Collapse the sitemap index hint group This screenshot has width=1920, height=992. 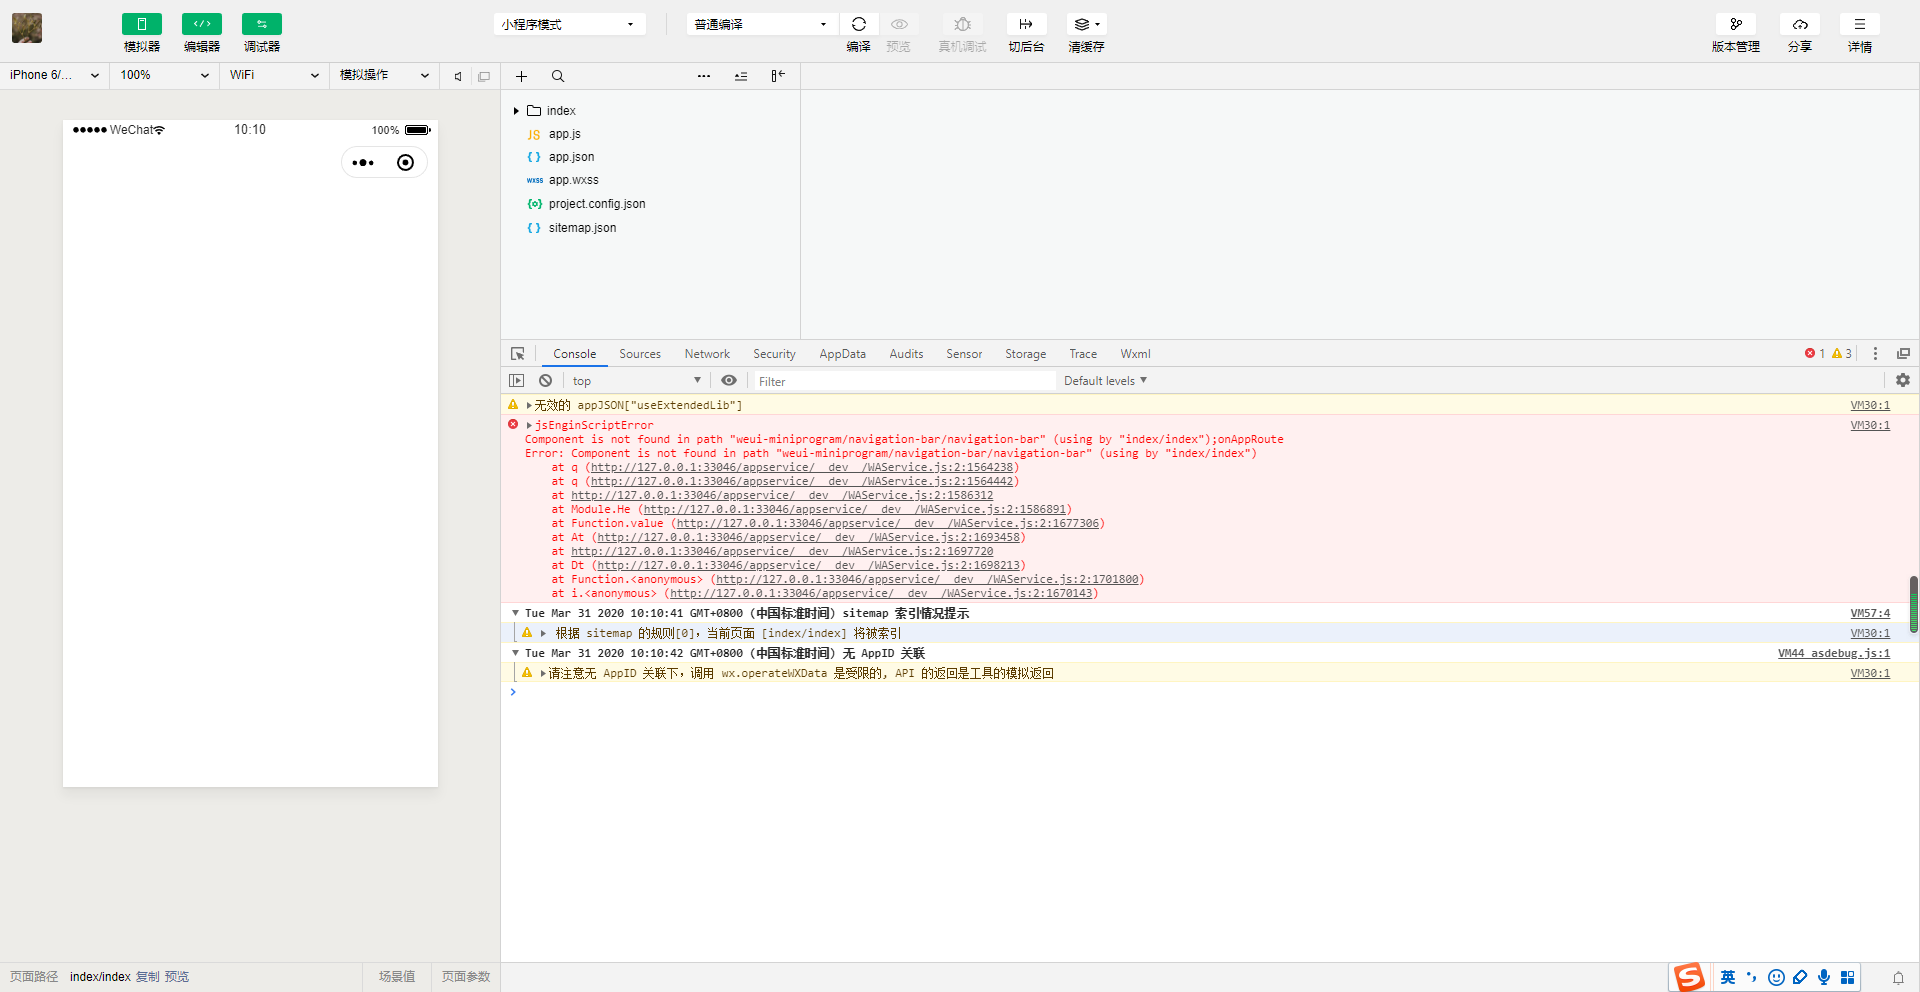[515, 613]
